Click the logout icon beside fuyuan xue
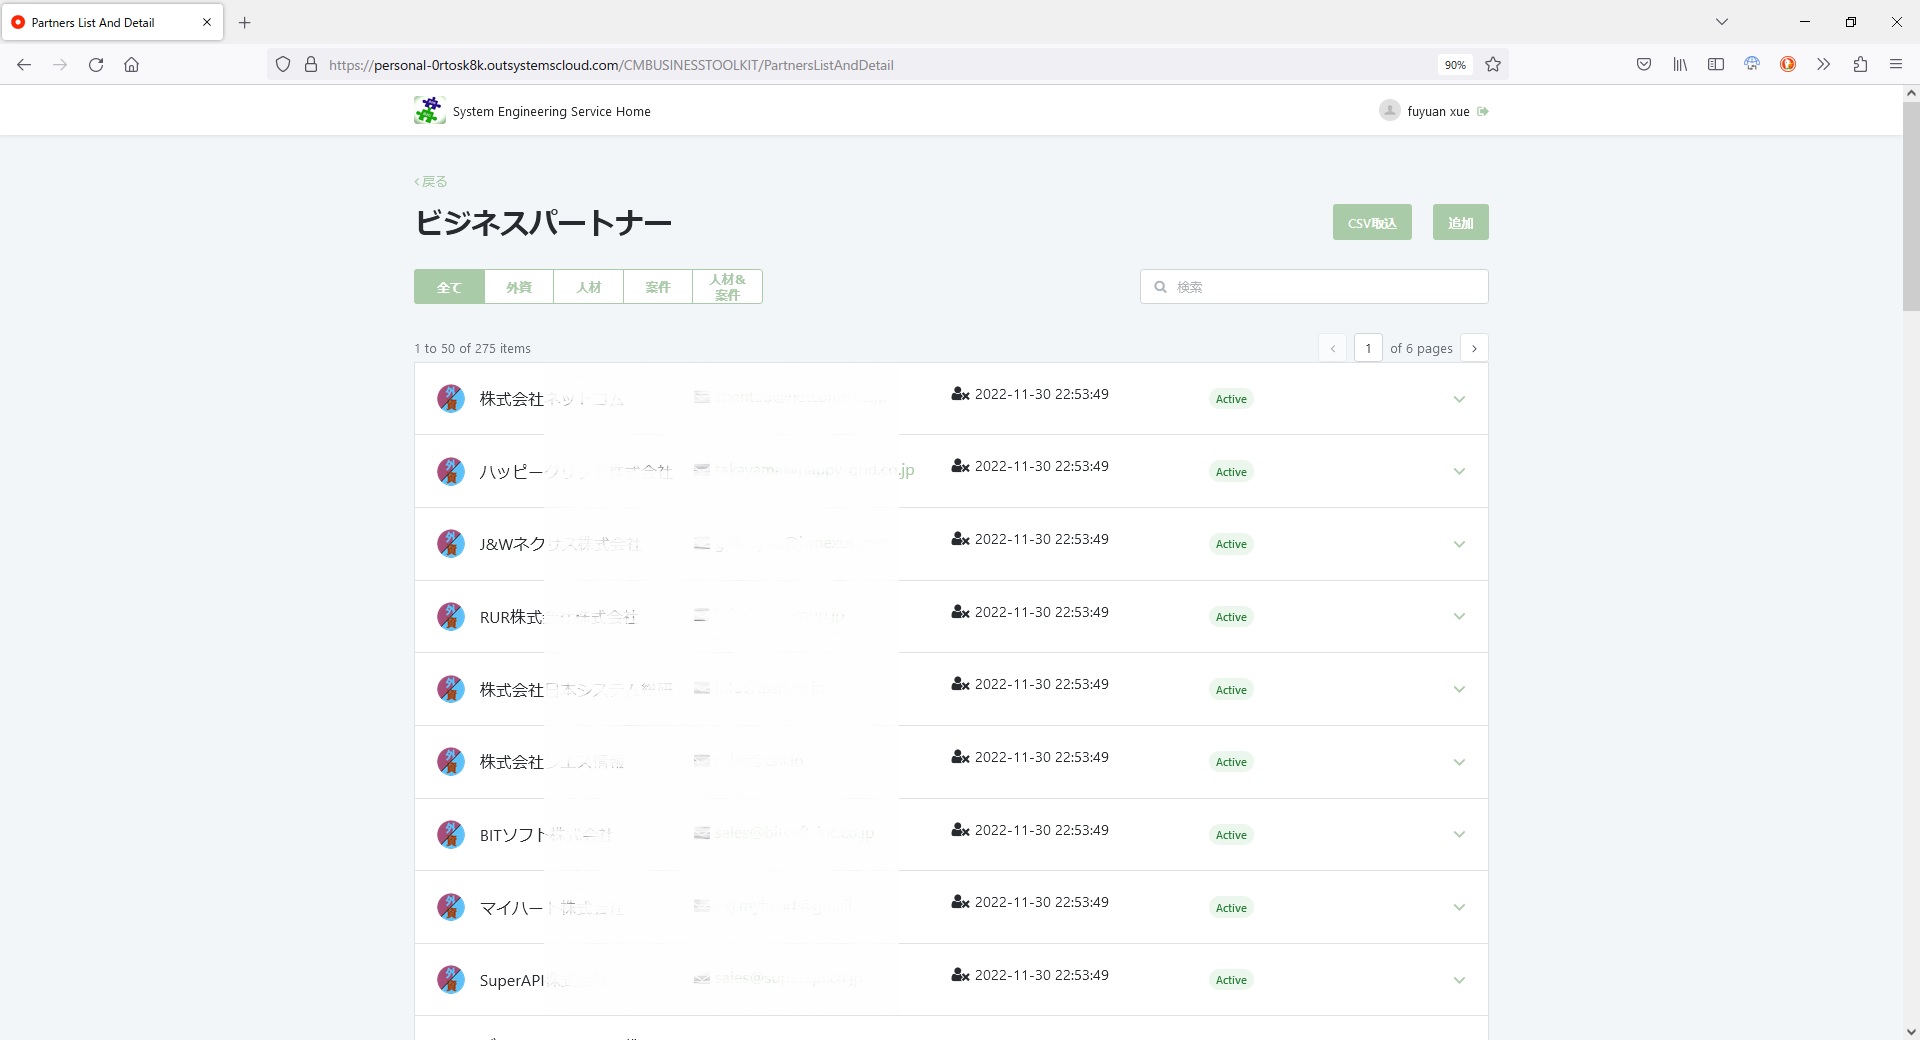Viewport: 1920px width, 1040px height. point(1483,111)
